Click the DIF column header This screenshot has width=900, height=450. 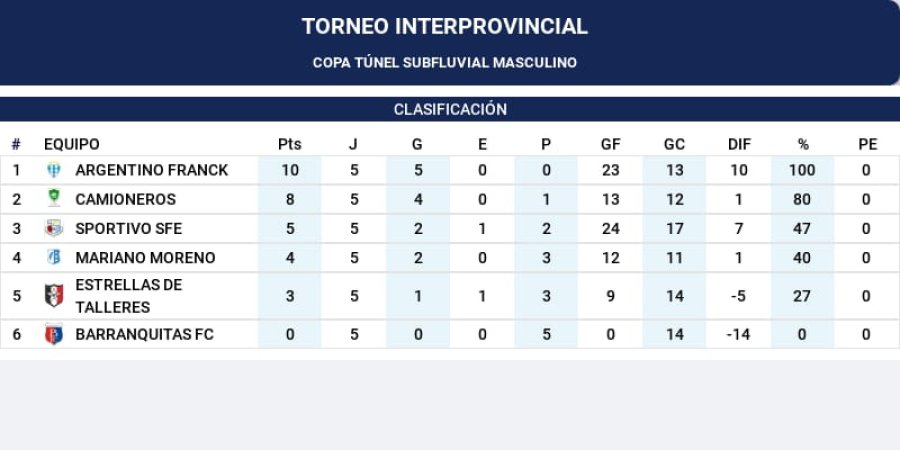coord(739,144)
